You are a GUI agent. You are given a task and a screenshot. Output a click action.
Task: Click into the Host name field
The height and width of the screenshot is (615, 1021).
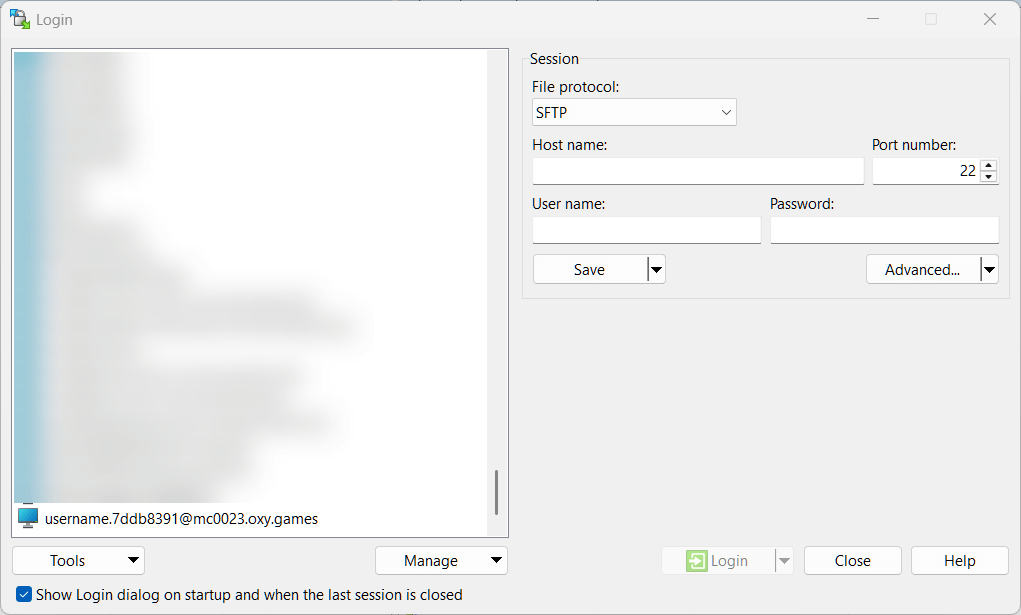pyautogui.click(x=697, y=171)
